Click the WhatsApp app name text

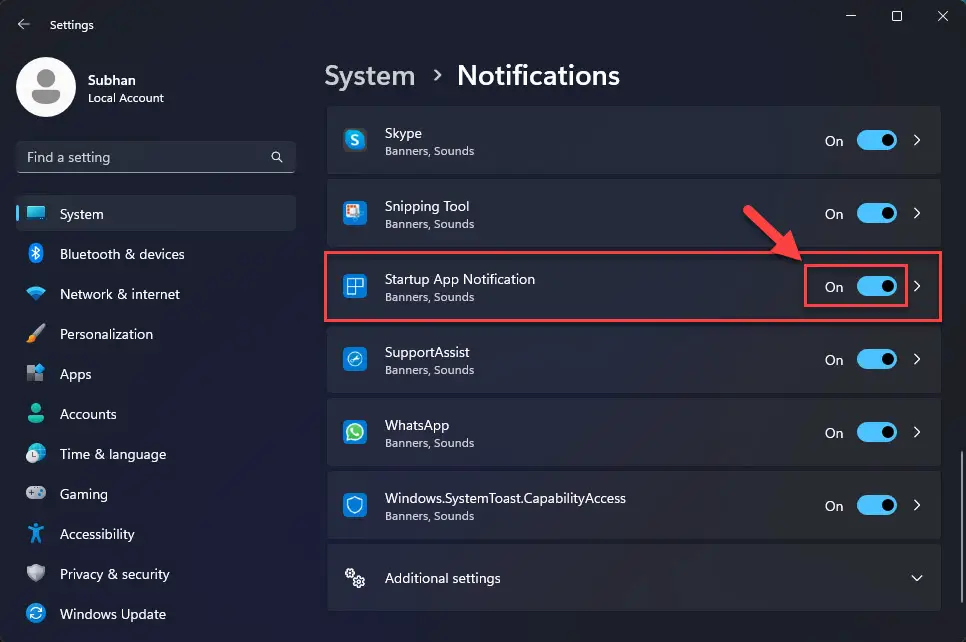click(416, 425)
